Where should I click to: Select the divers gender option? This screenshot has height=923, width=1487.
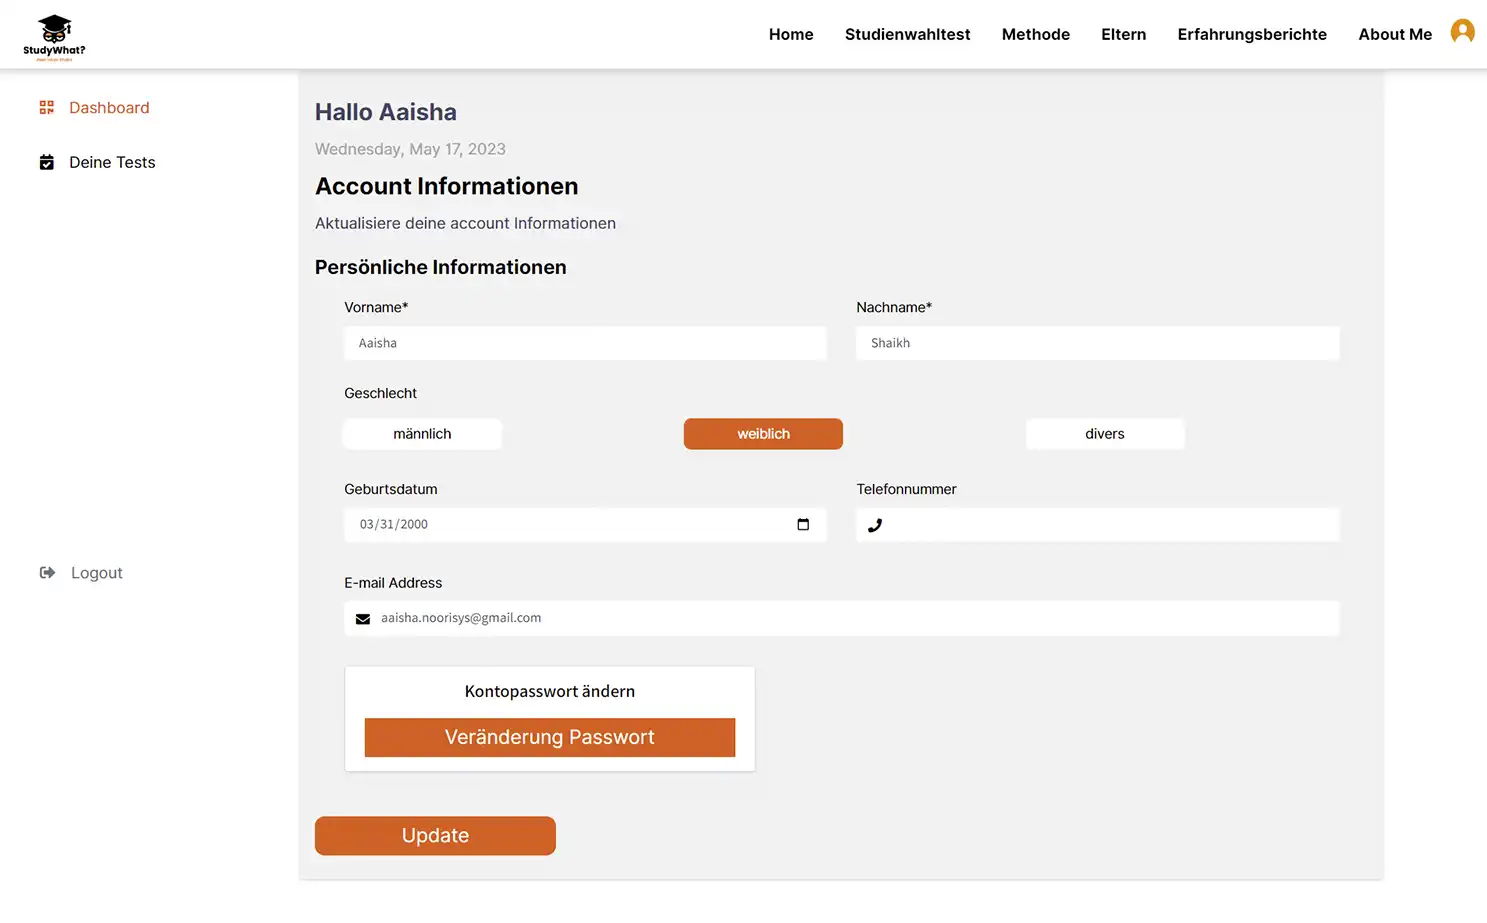click(1104, 433)
